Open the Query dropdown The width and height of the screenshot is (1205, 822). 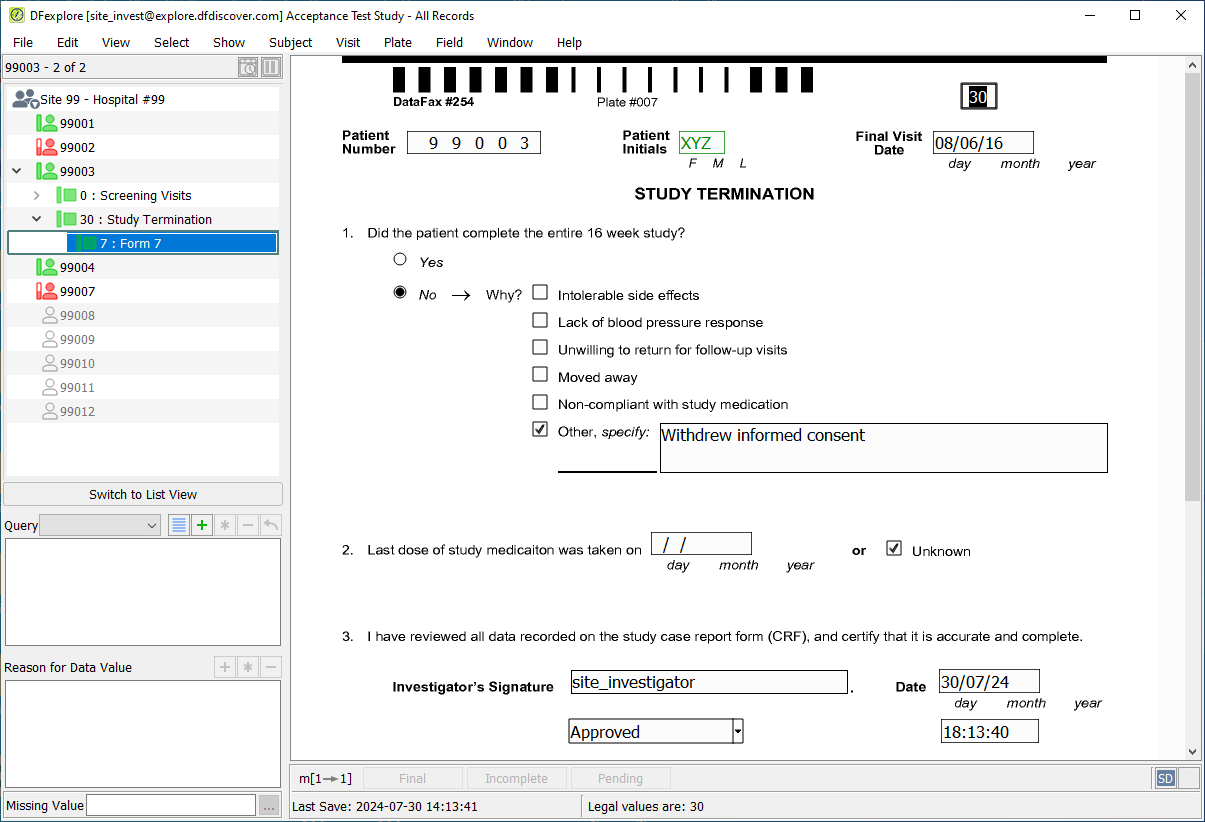coord(100,525)
